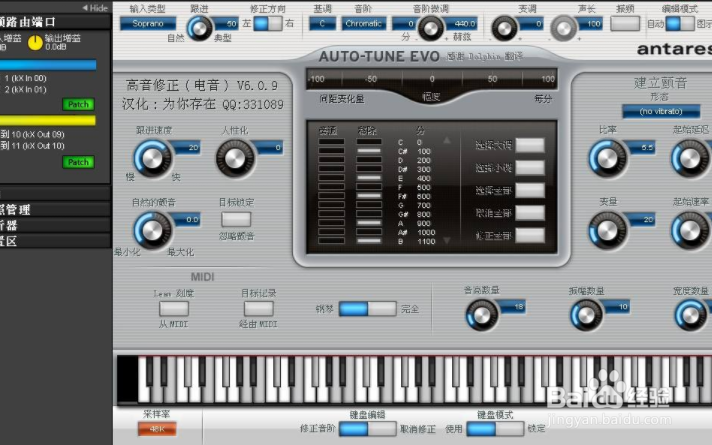Switch the 修正方向 left/right toggle
The image size is (712, 445).
[268, 24]
